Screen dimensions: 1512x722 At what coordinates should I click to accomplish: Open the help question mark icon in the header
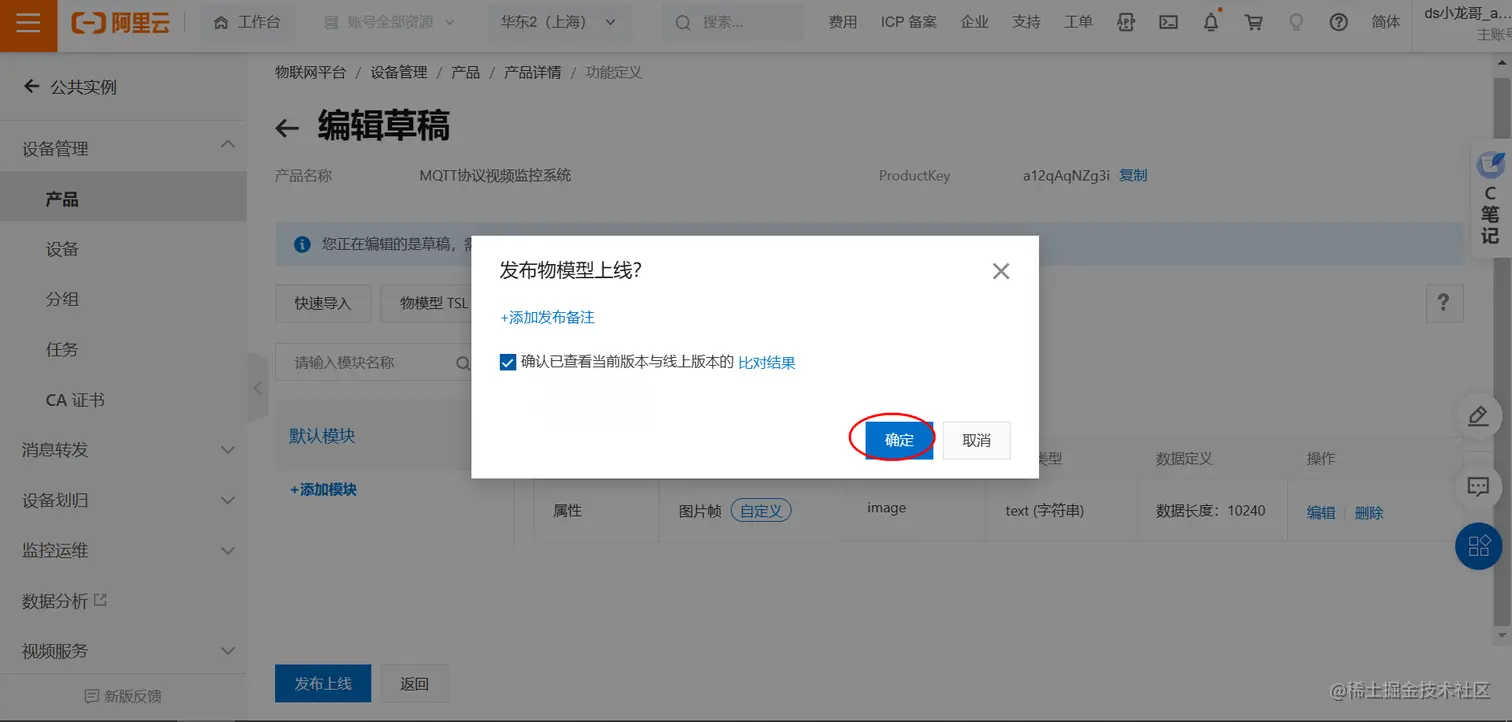pyautogui.click(x=1339, y=22)
